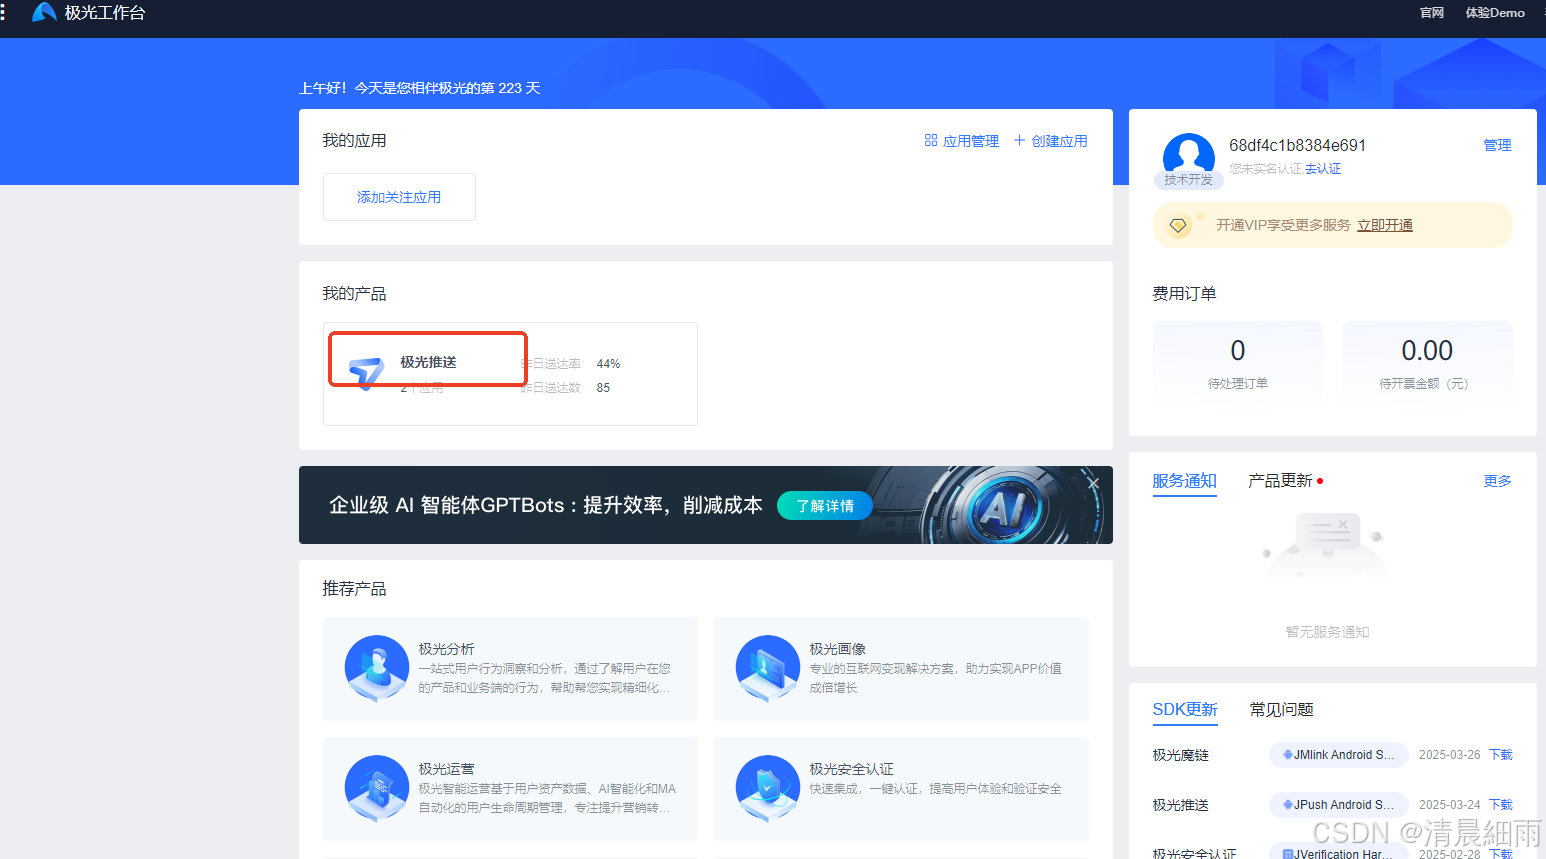Open the 官网 link in header
This screenshot has width=1546, height=859.
1432,13
